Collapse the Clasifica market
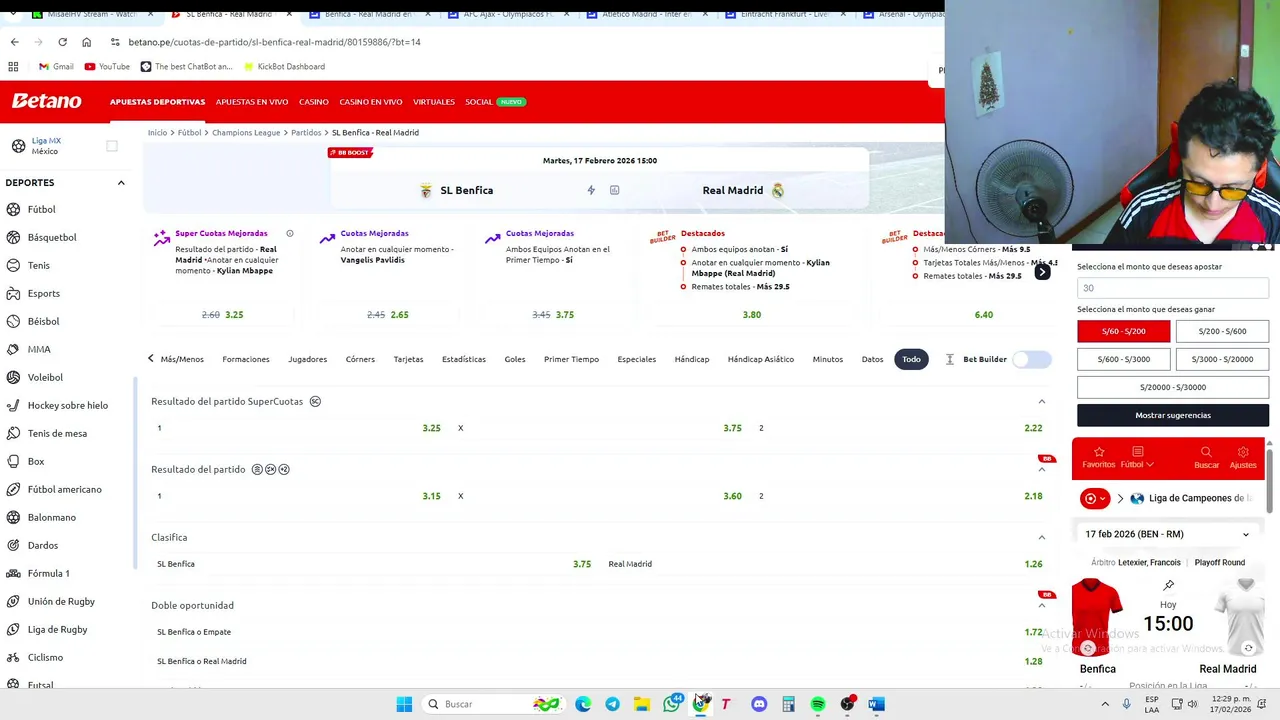This screenshot has width=1280, height=720. point(1041,537)
